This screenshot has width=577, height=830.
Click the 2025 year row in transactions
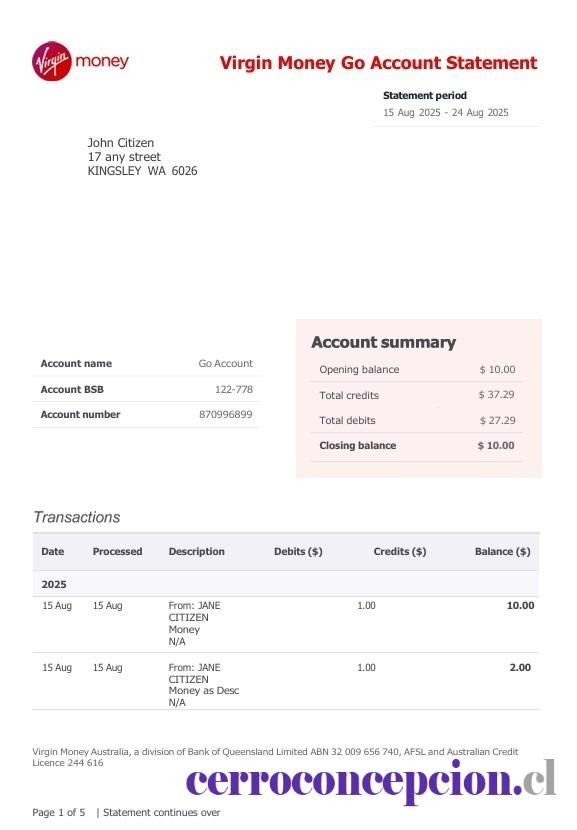[286, 584]
